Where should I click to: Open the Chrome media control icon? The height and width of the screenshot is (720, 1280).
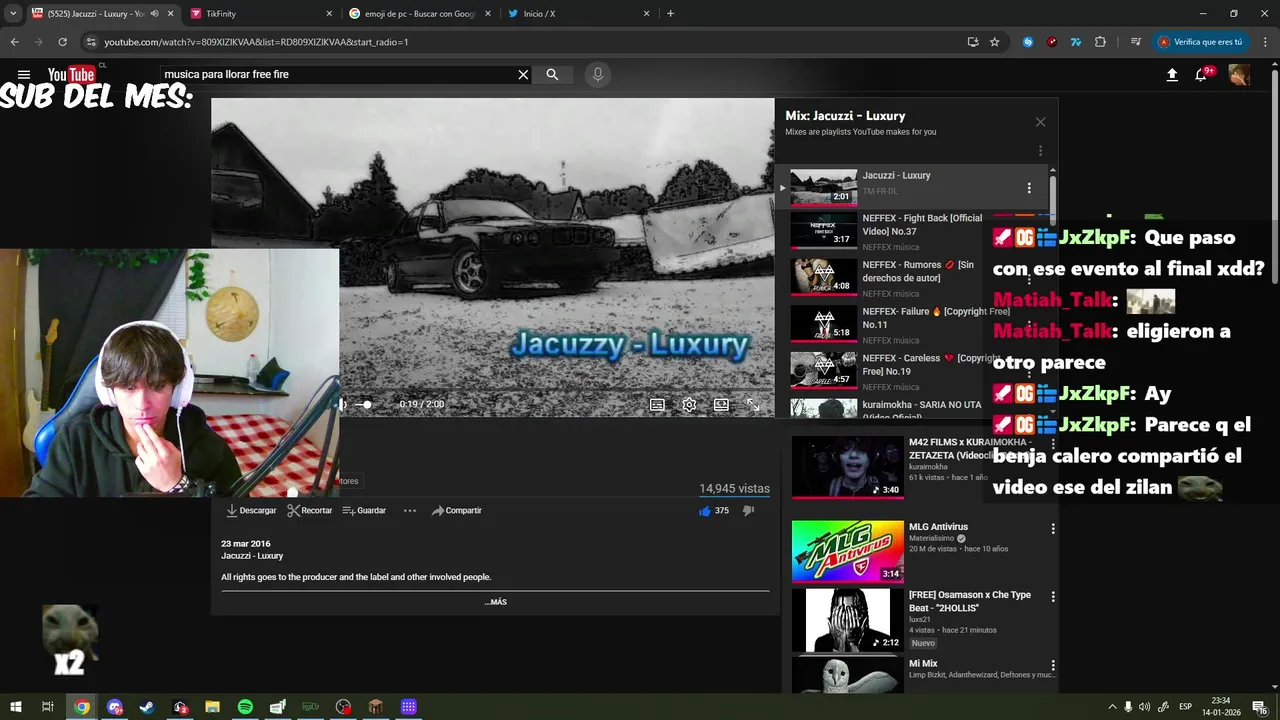[1136, 42]
